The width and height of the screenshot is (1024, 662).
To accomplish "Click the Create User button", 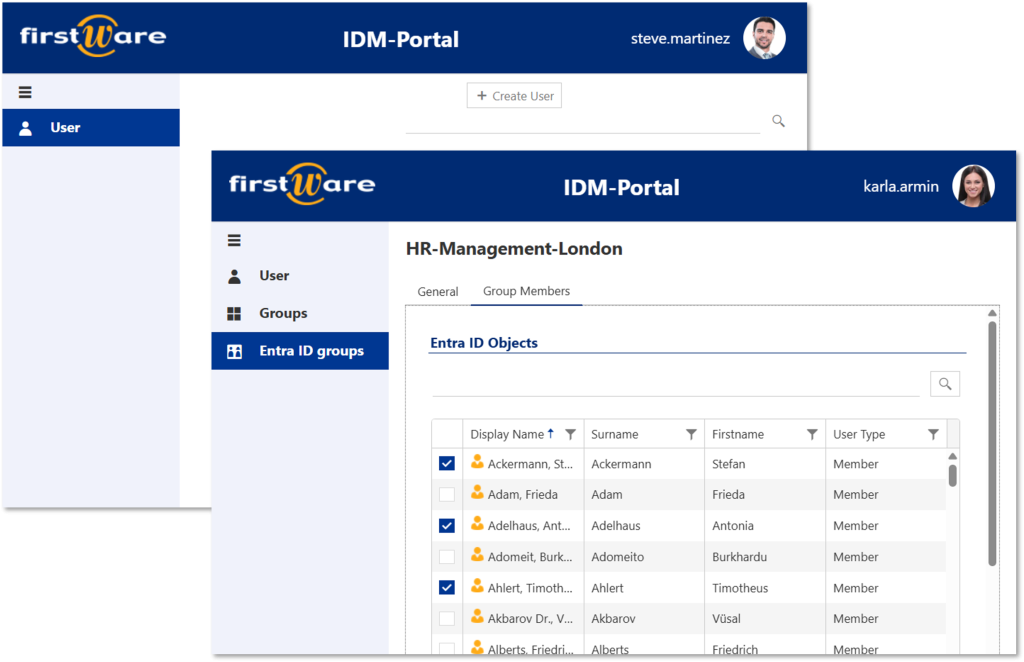I will (514, 95).
